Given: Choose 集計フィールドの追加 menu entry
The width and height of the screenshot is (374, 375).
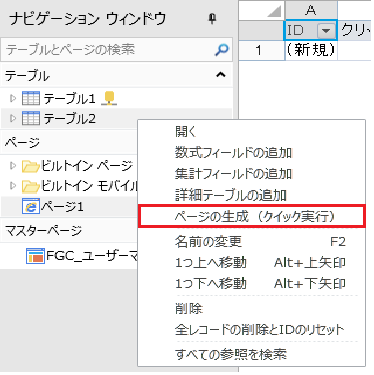Looking at the screenshot, I should (x=252, y=174).
